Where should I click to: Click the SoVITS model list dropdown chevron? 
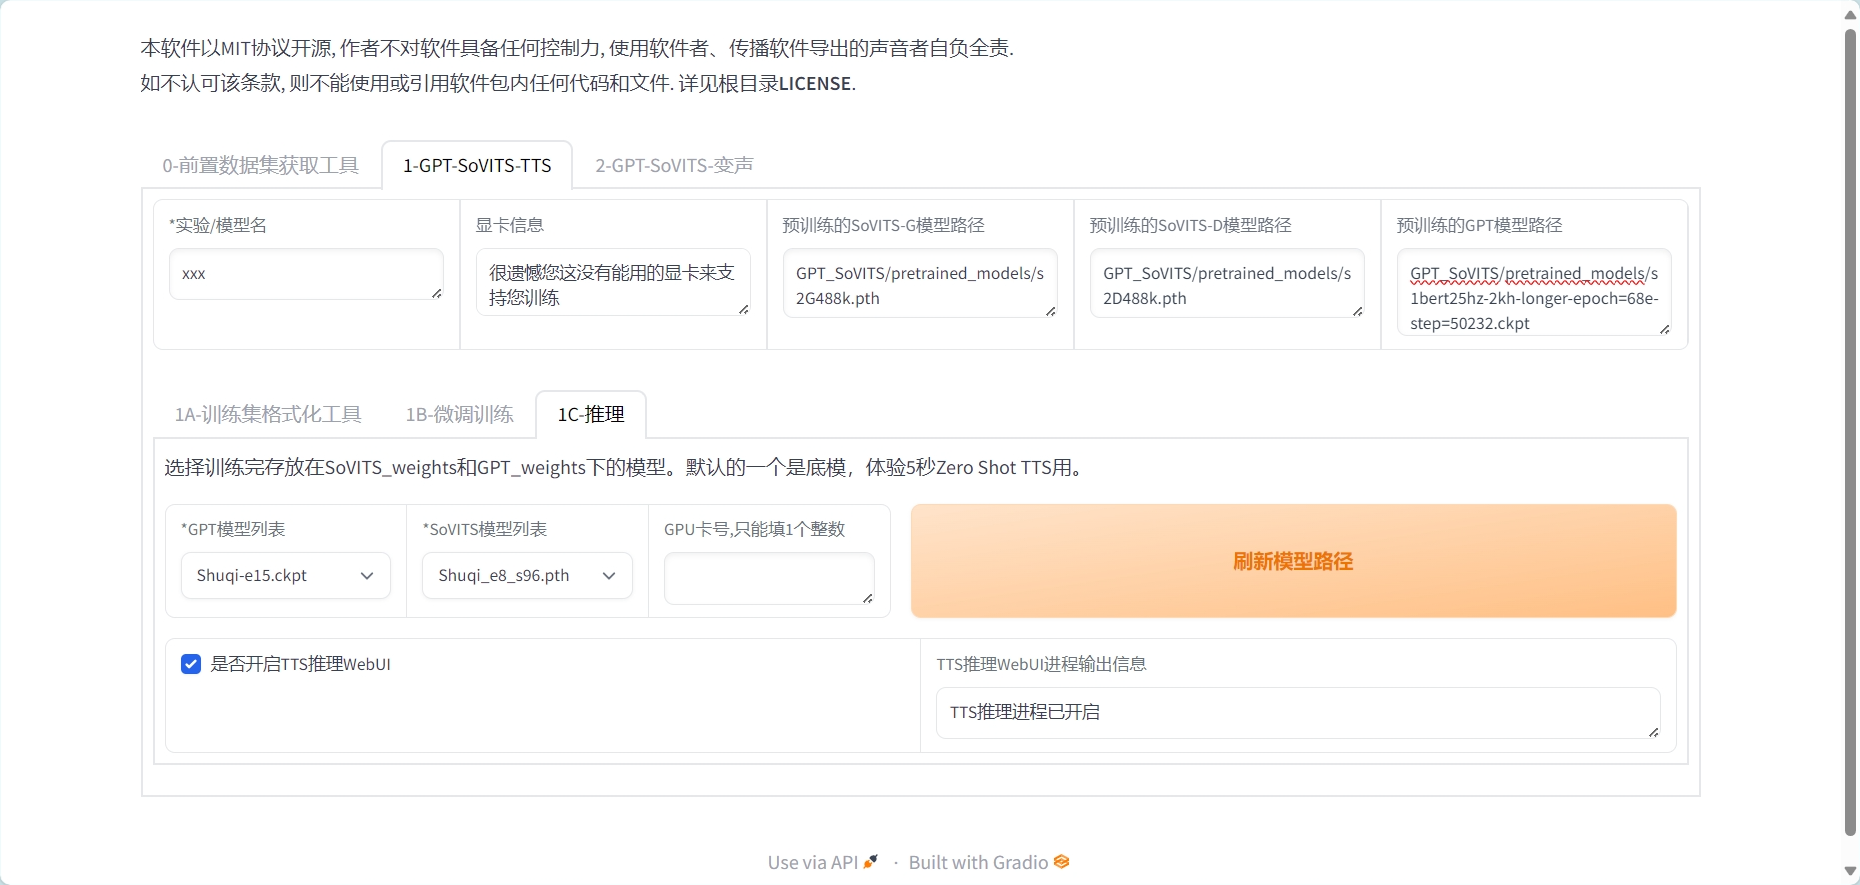click(x=609, y=576)
